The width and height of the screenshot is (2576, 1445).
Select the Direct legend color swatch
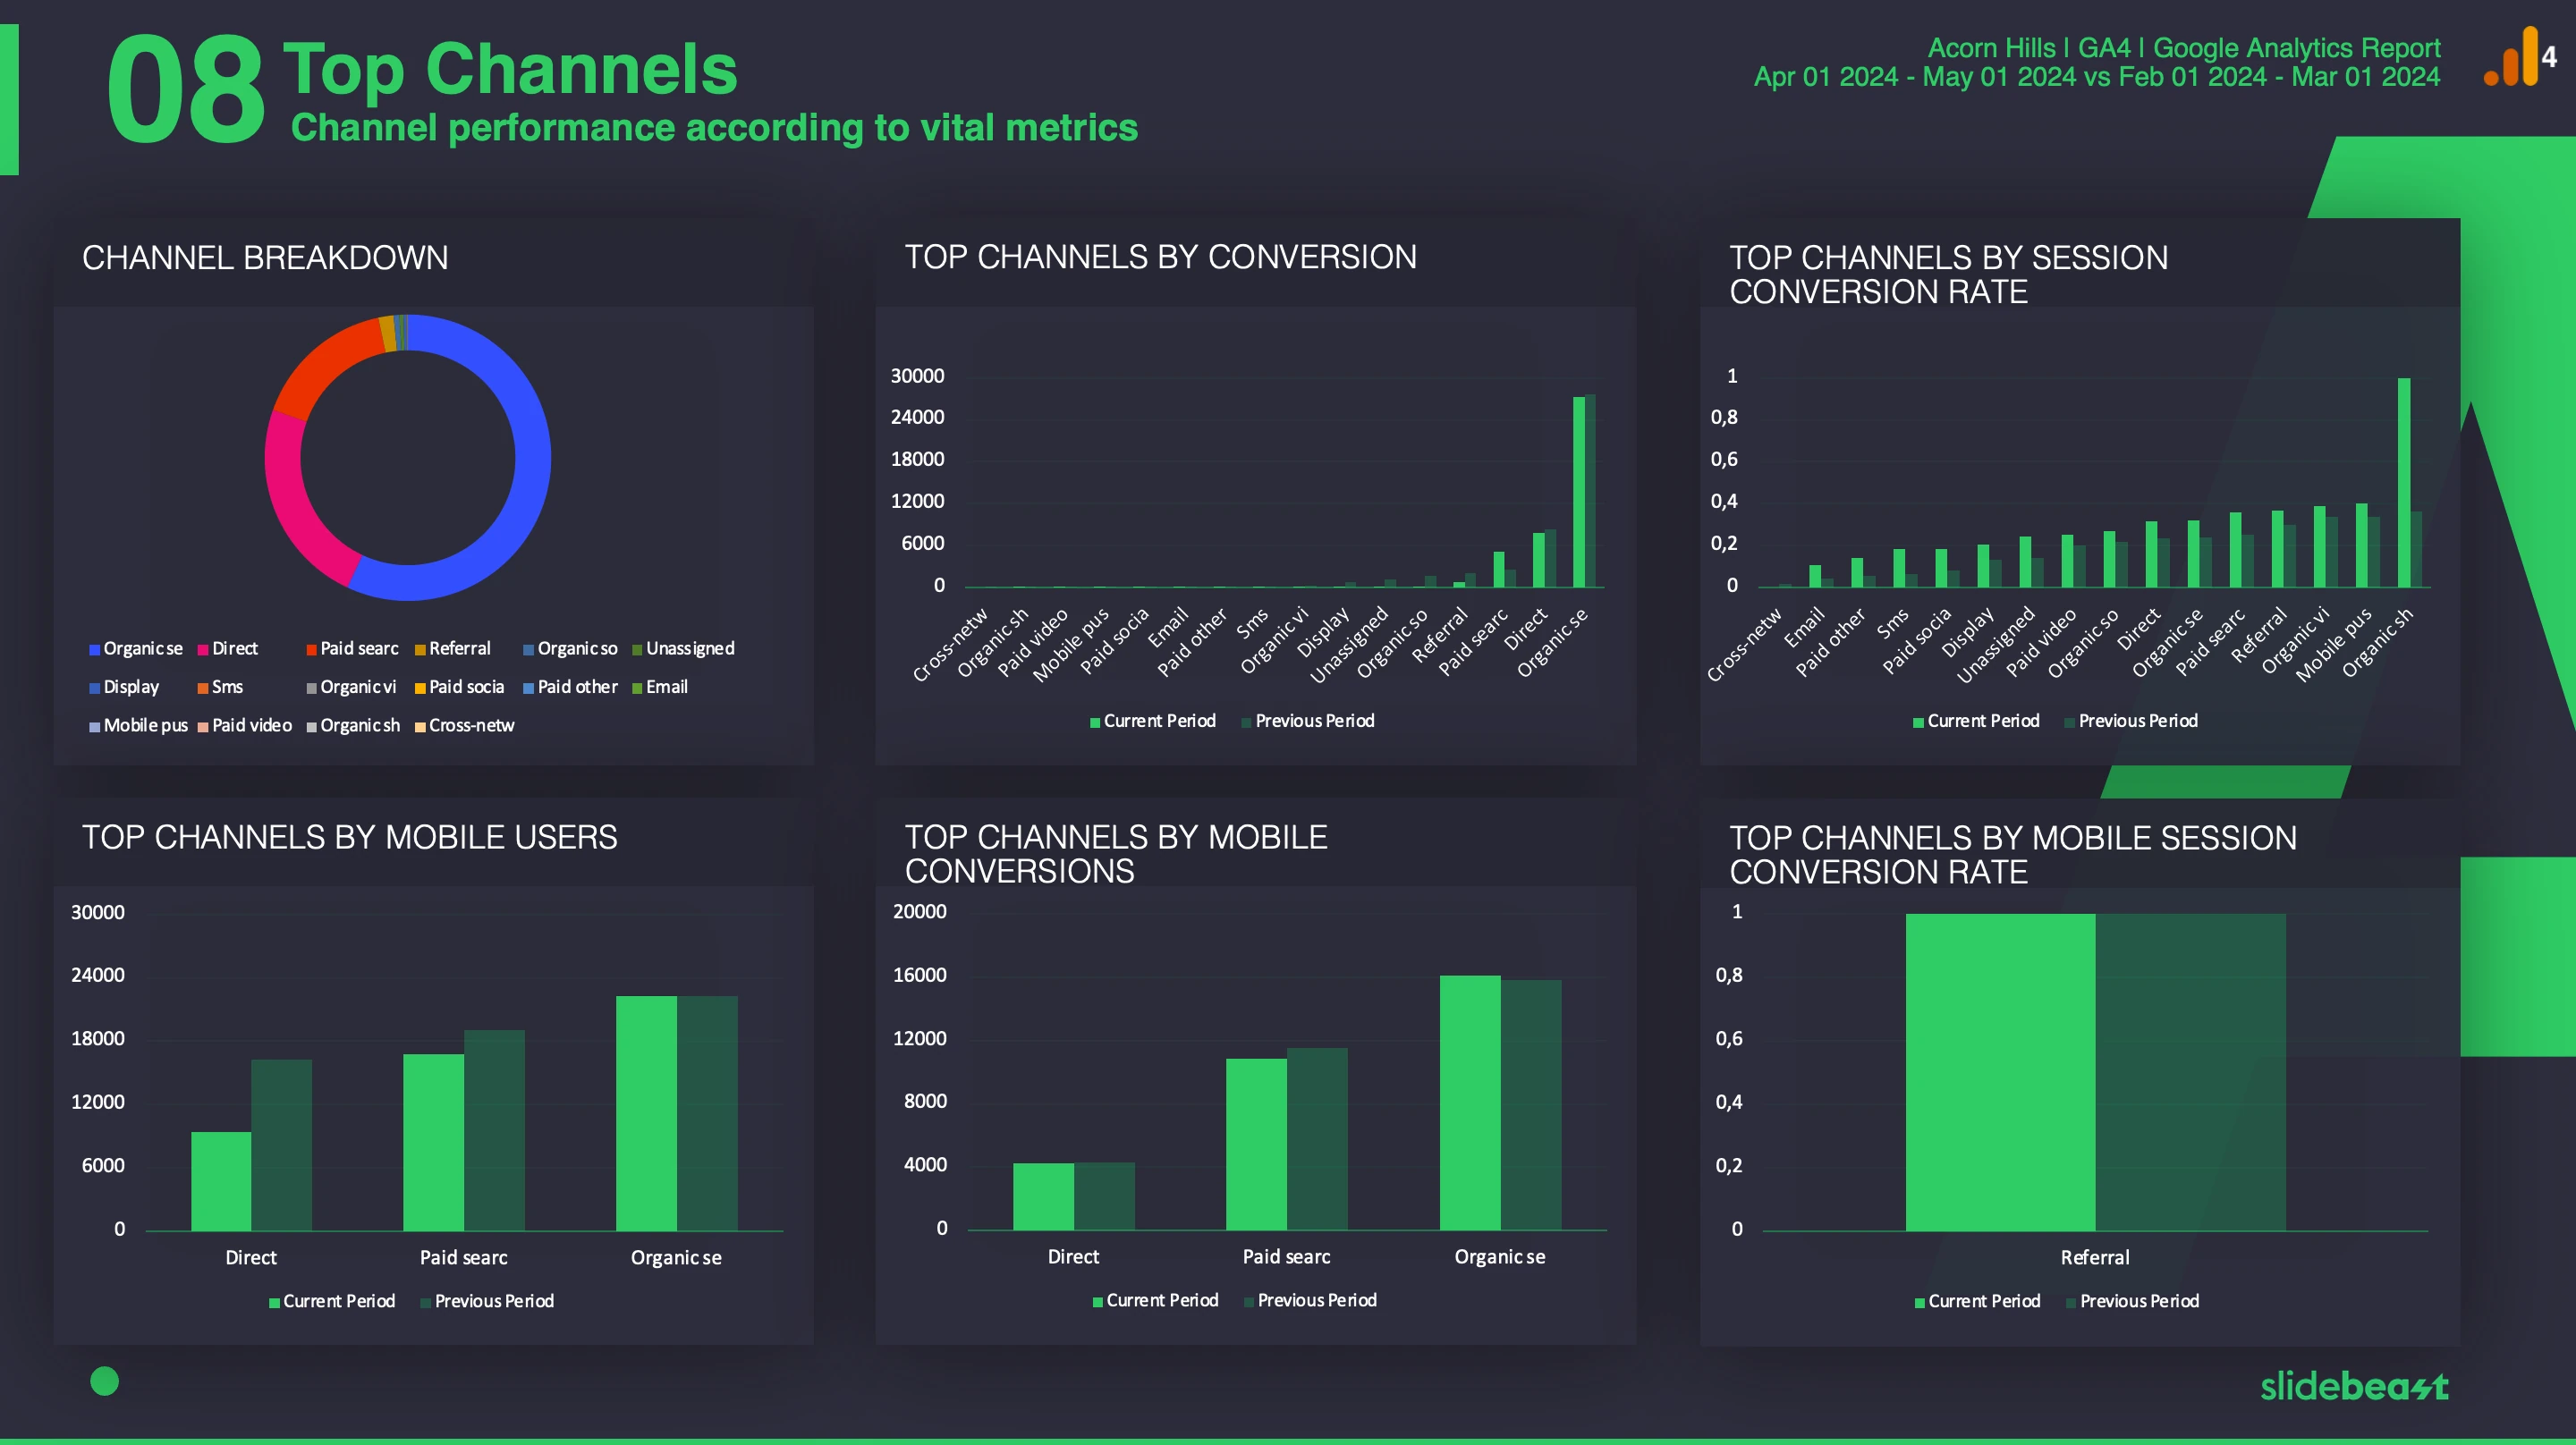(203, 650)
